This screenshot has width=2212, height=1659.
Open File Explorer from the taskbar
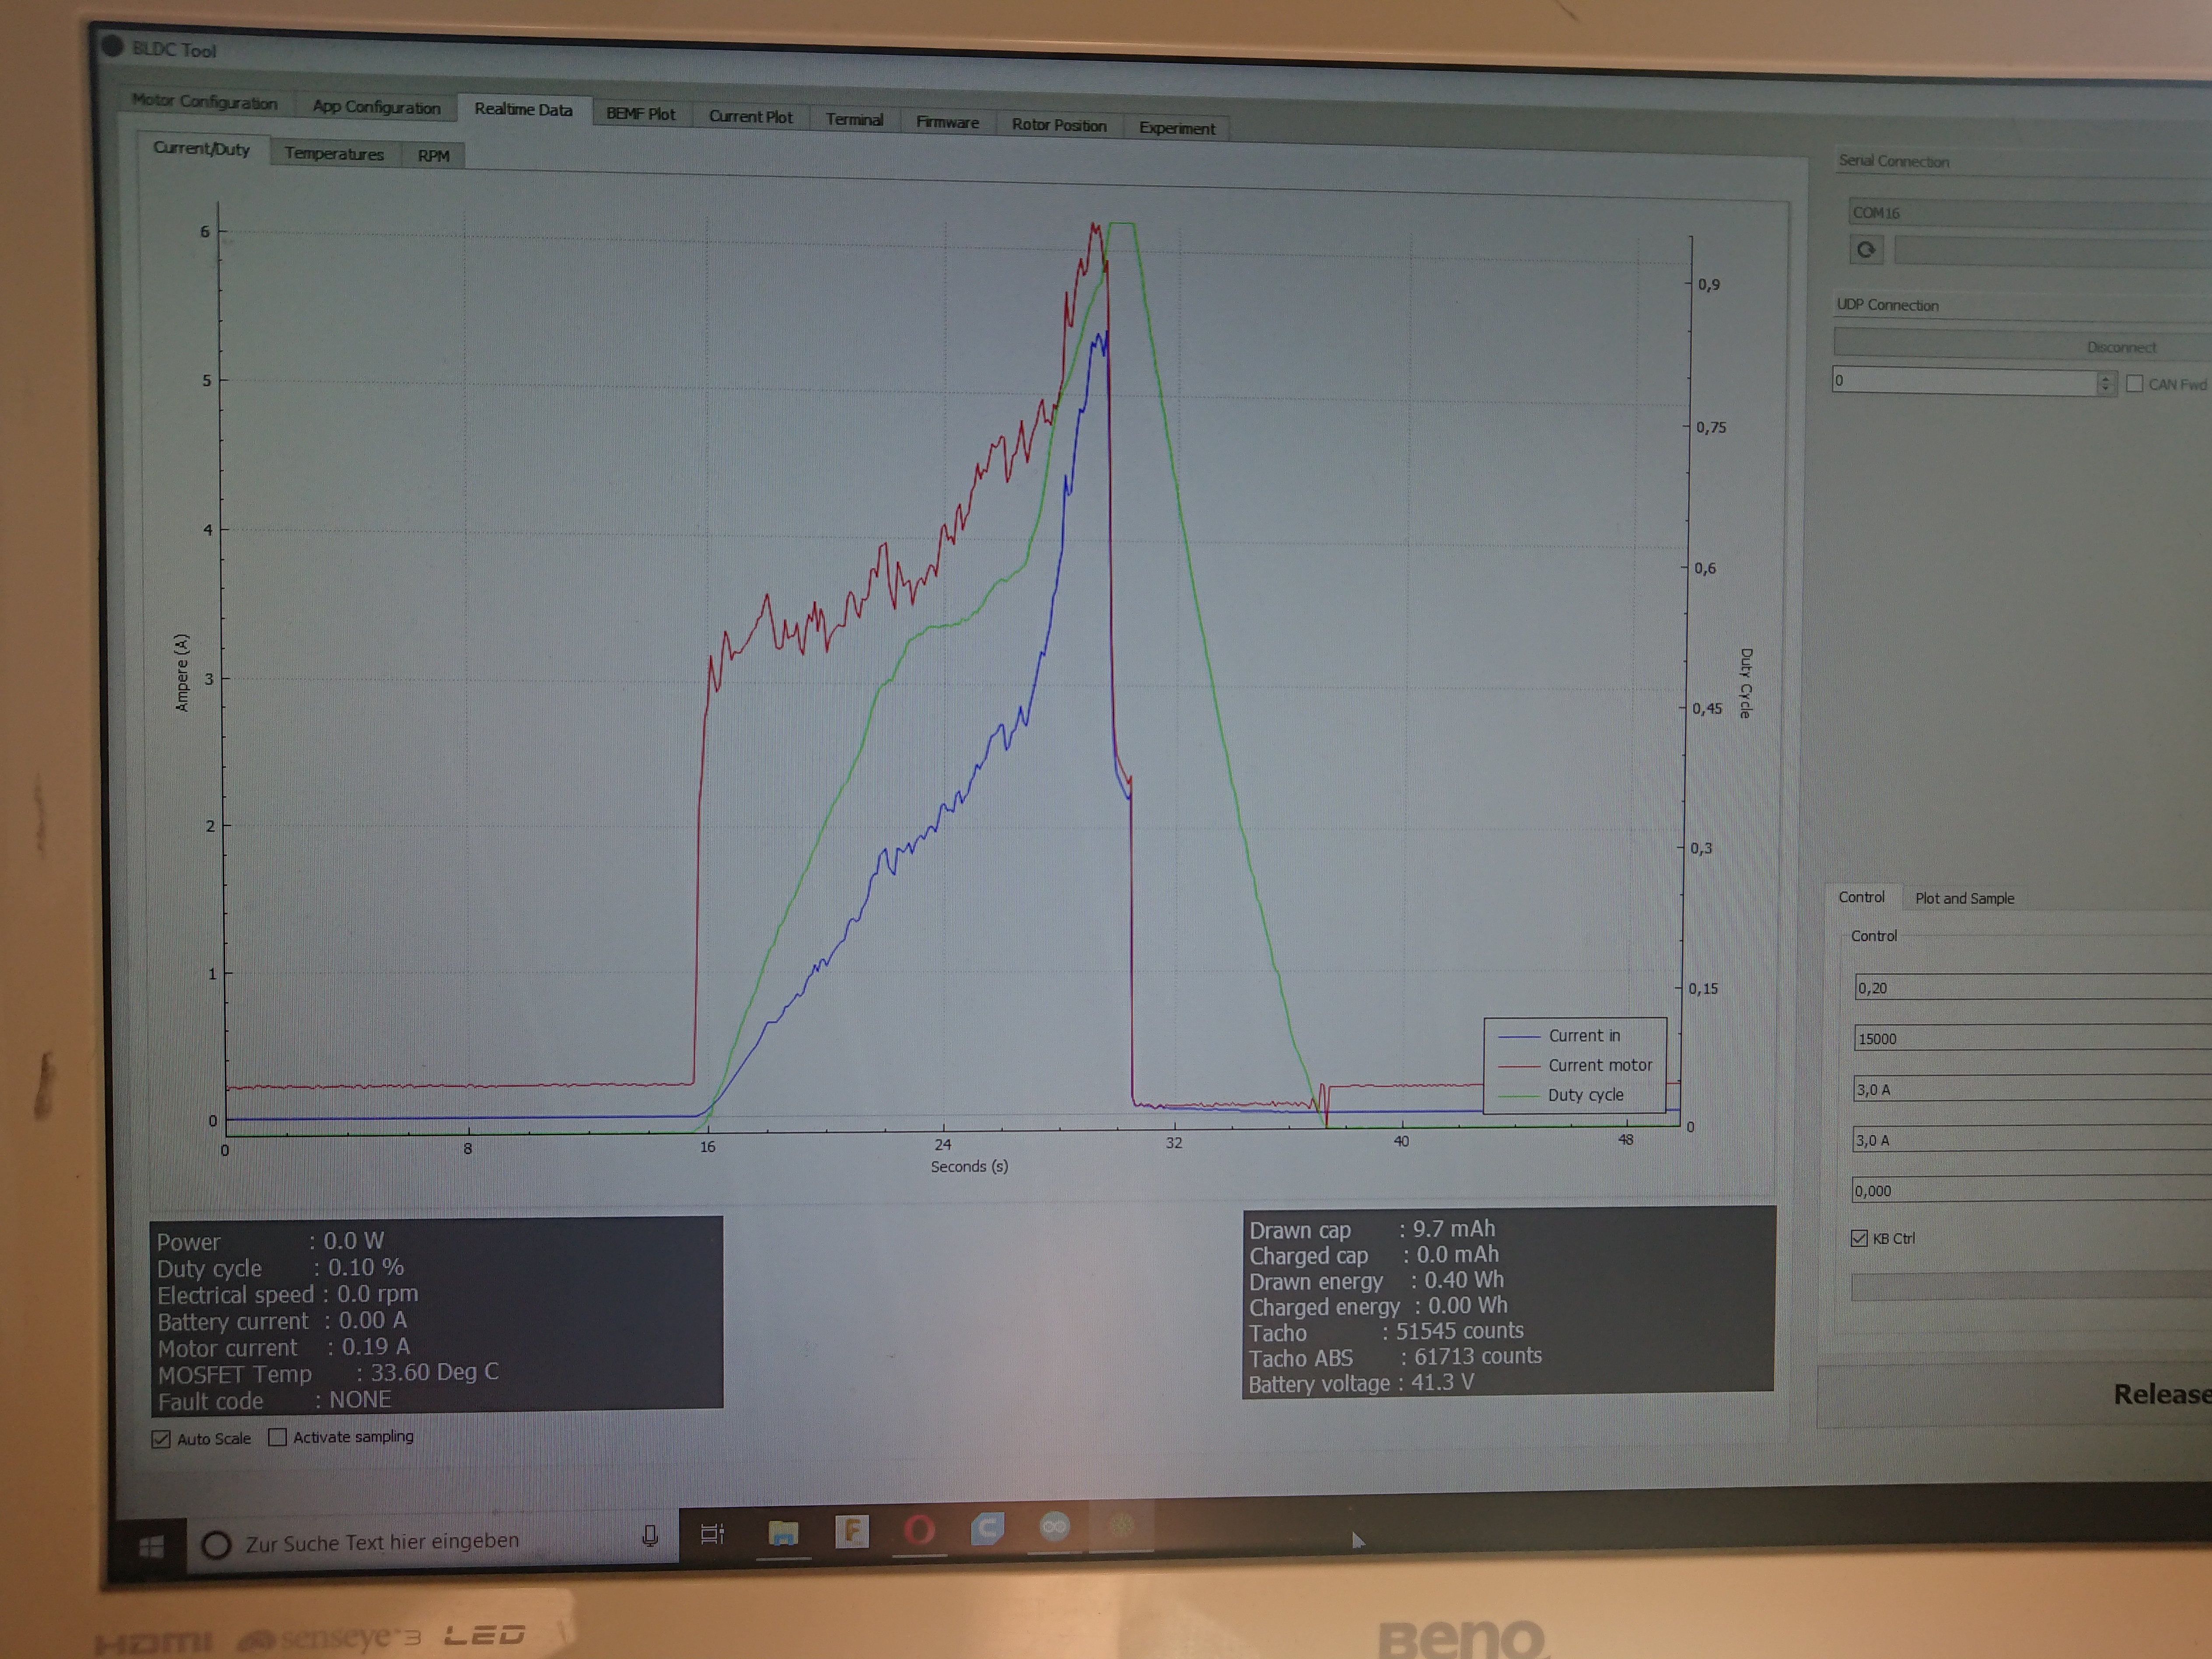coord(783,1532)
